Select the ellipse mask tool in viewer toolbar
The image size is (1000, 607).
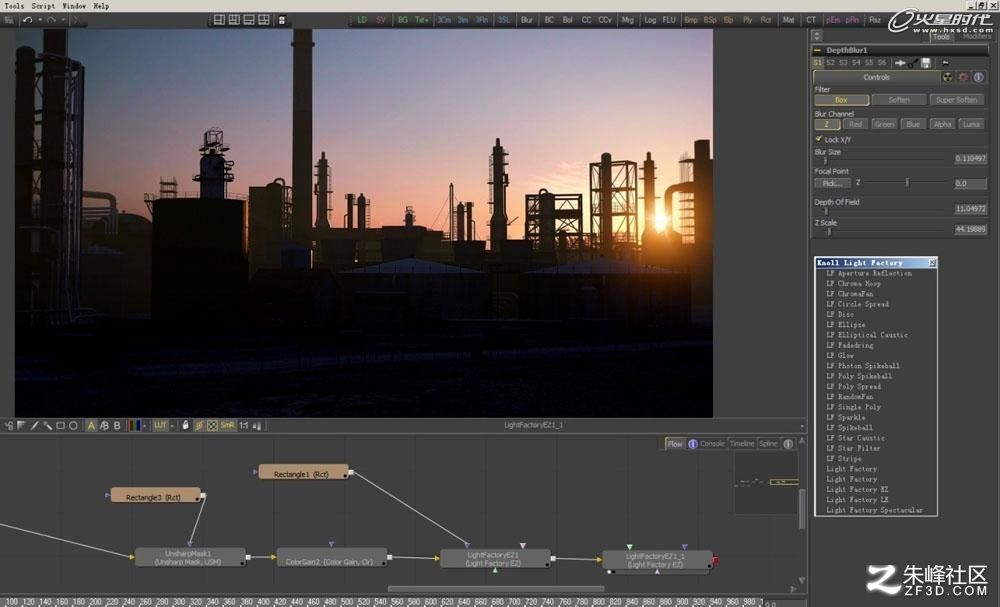tap(73, 425)
